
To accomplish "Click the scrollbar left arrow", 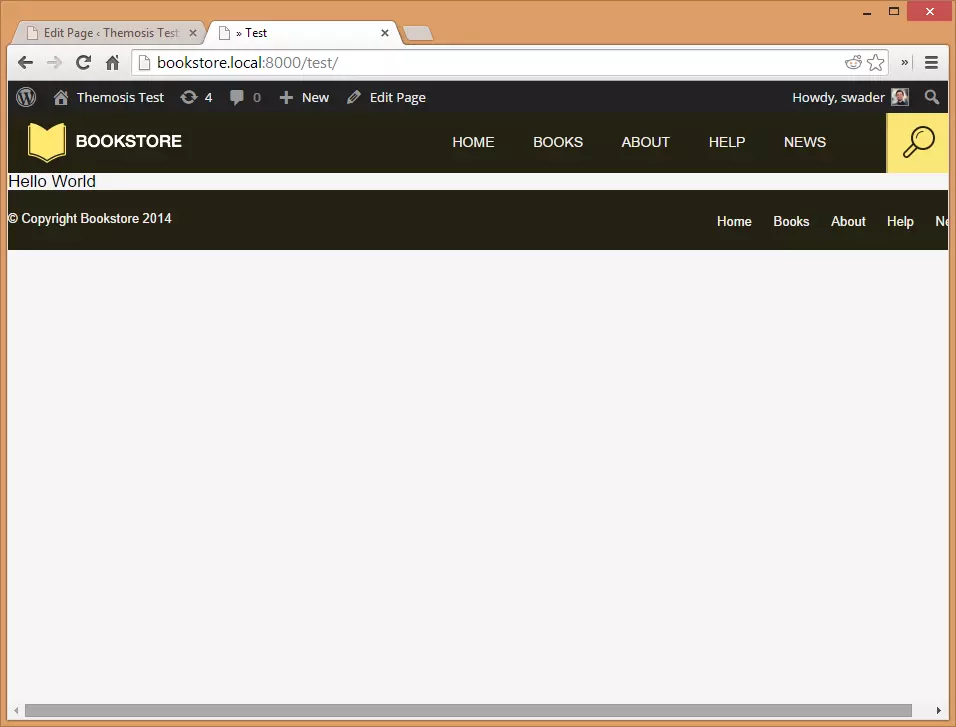I will click(16, 711).
